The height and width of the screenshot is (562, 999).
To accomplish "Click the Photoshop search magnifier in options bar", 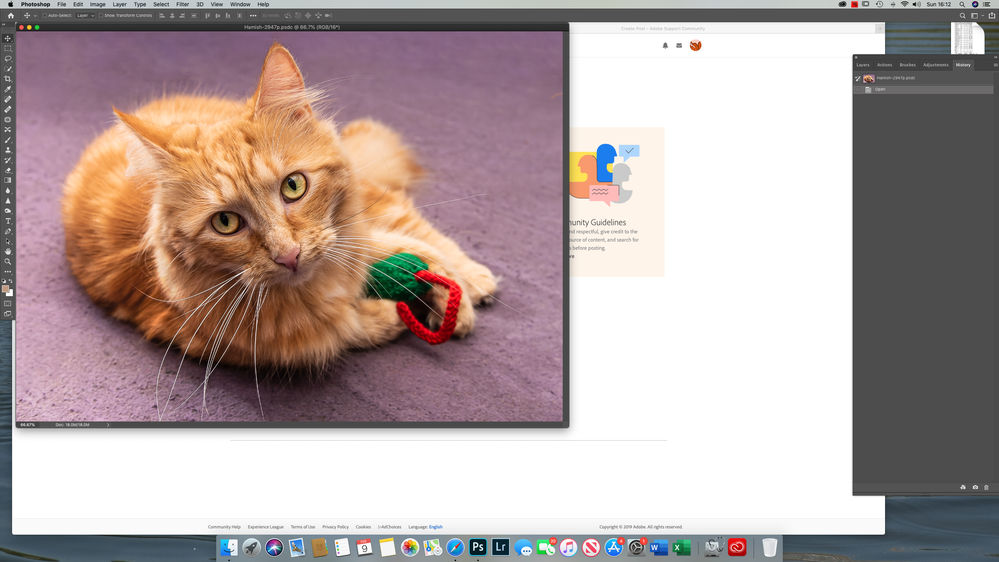I will click(963, 15).
